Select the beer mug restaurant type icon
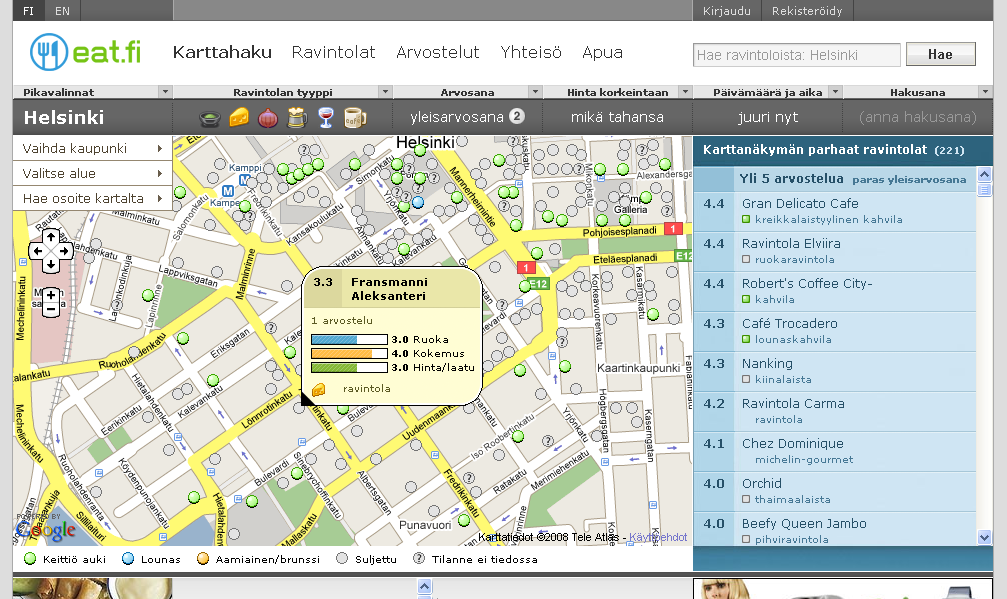1007x599 pixels. click(x=297, y=117)
